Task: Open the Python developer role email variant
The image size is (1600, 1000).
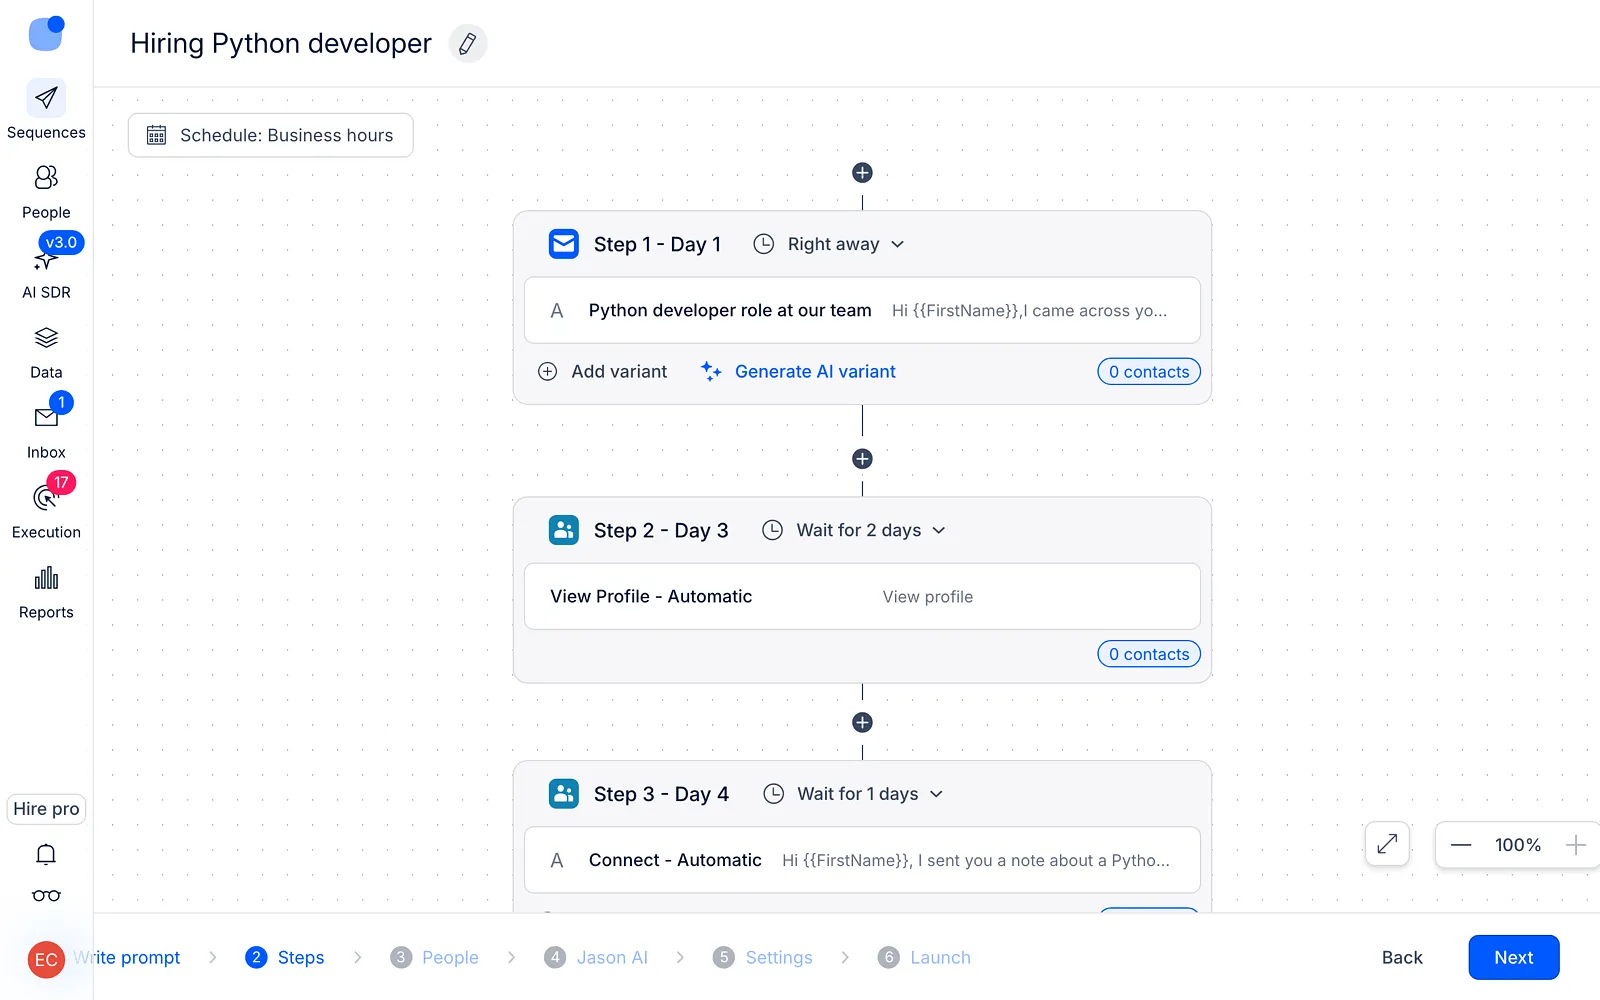Action: pyautogui.click(x=862, y=310)
